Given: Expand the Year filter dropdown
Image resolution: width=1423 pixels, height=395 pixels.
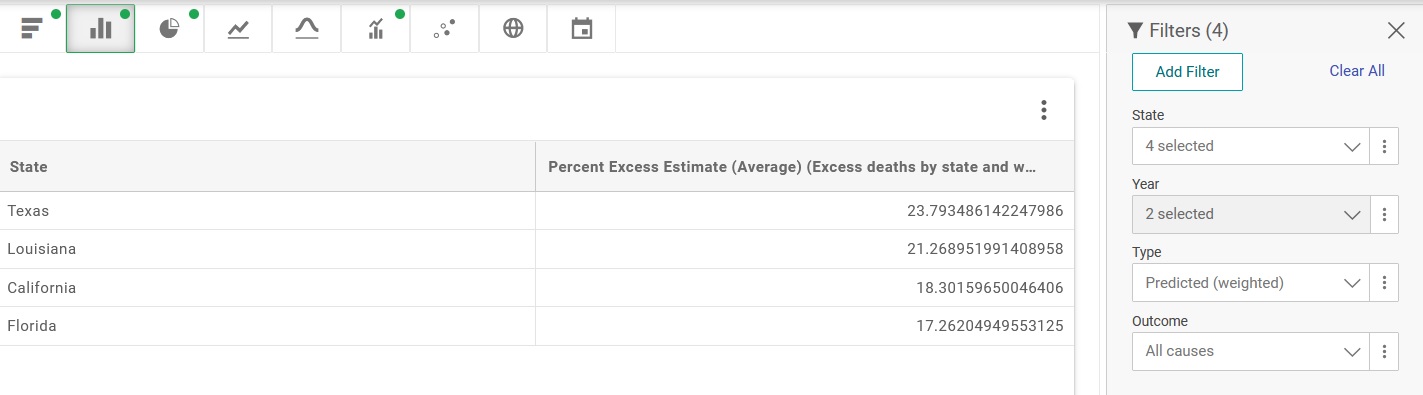Looking at the screenshot, I should (1251, 214).
